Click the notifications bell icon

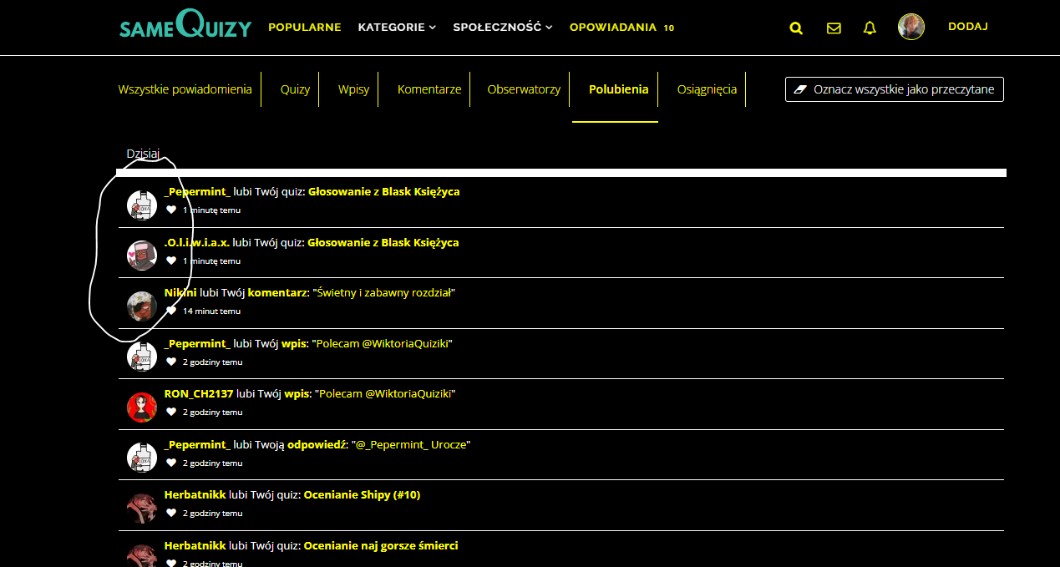pos(869,28)
